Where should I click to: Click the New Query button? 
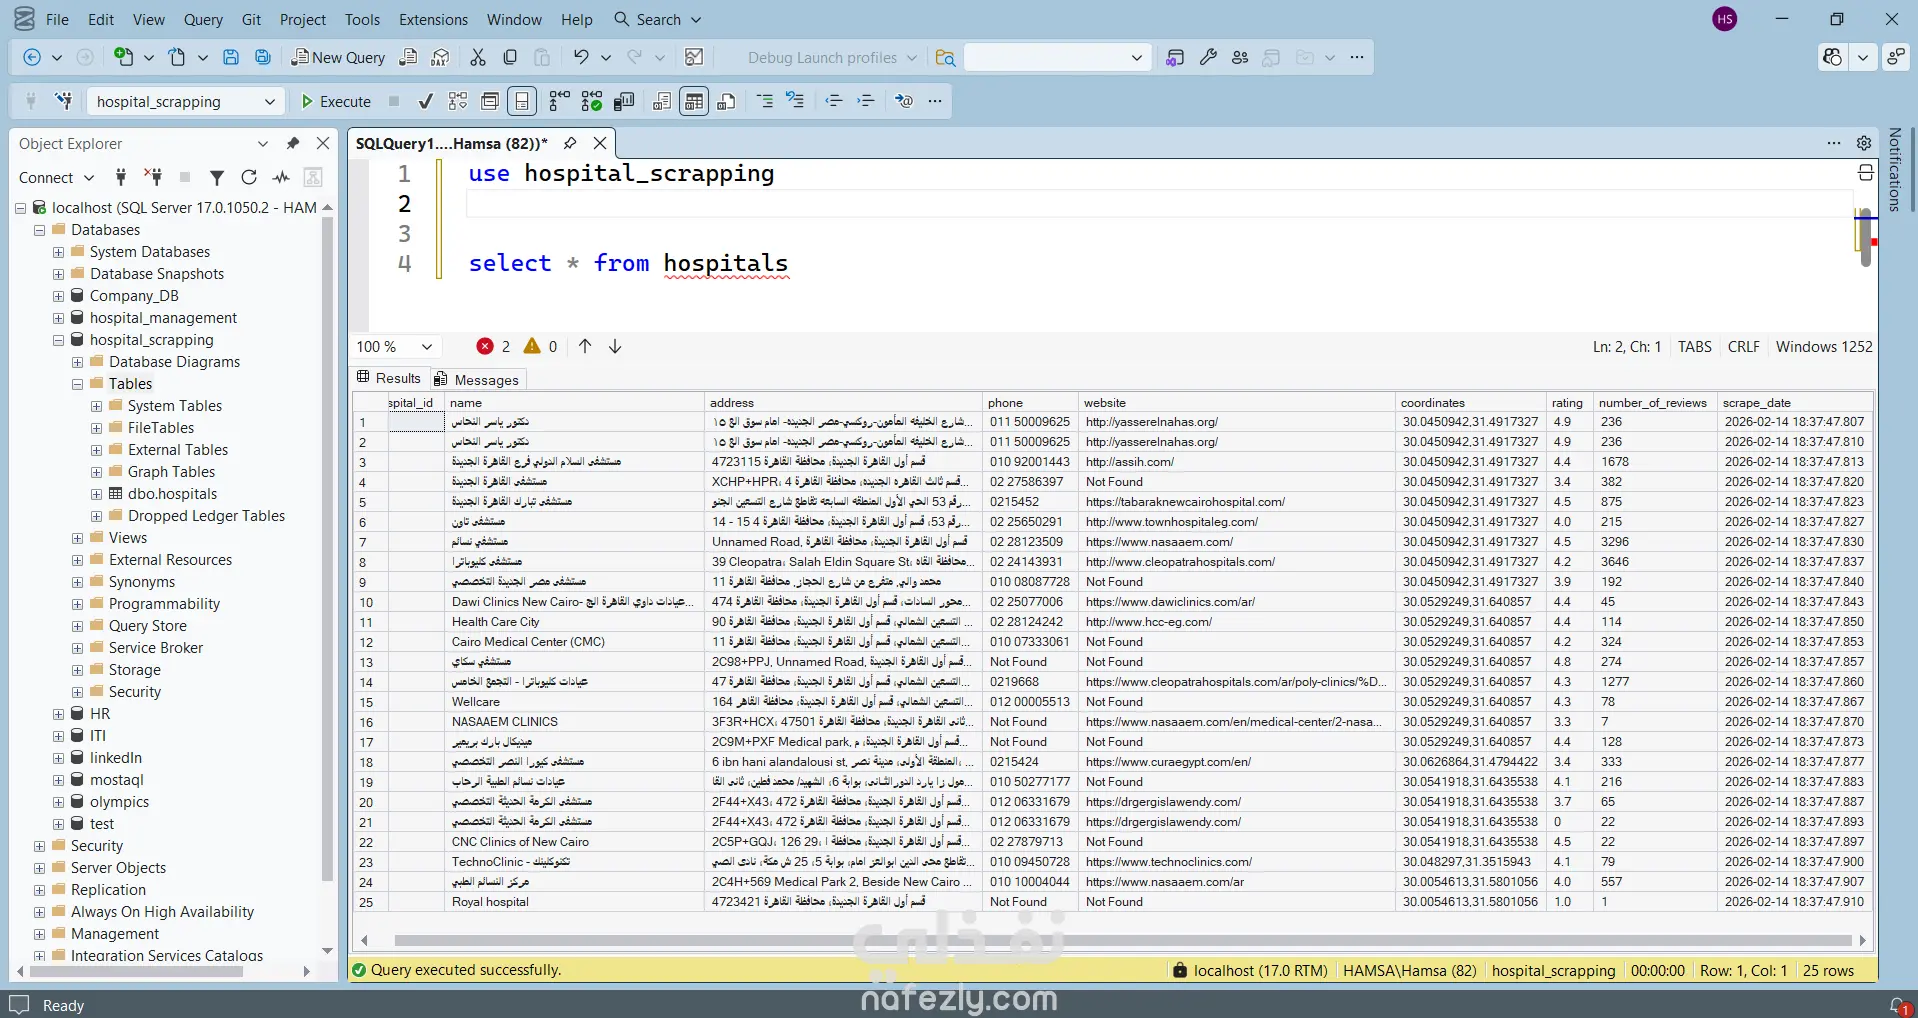pos(338,58)
